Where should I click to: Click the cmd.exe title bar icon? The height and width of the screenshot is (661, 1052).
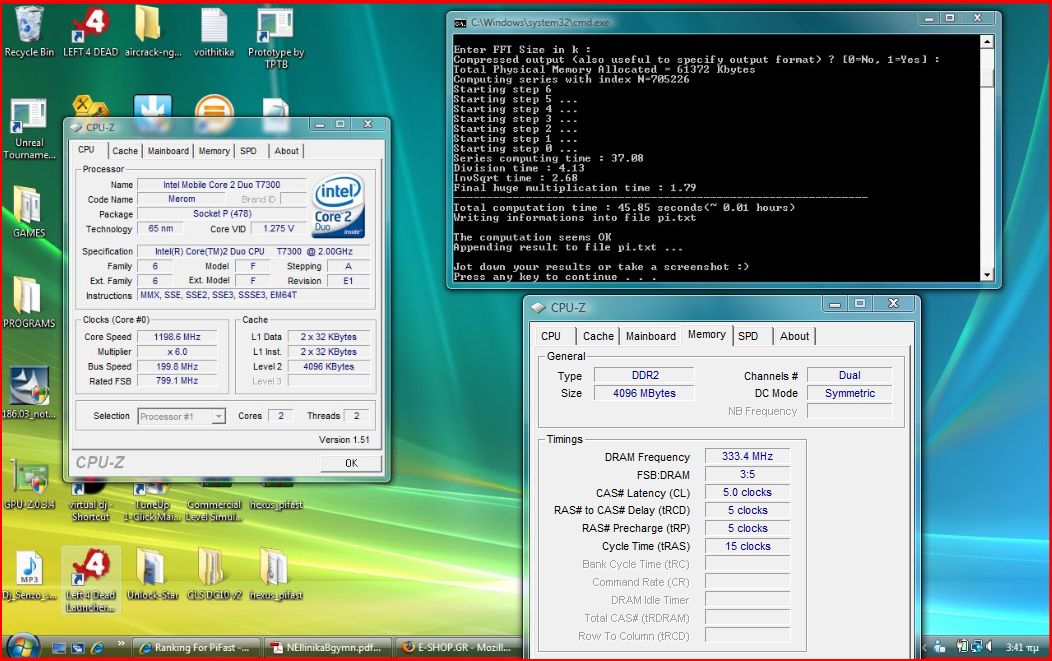(460, 22)
